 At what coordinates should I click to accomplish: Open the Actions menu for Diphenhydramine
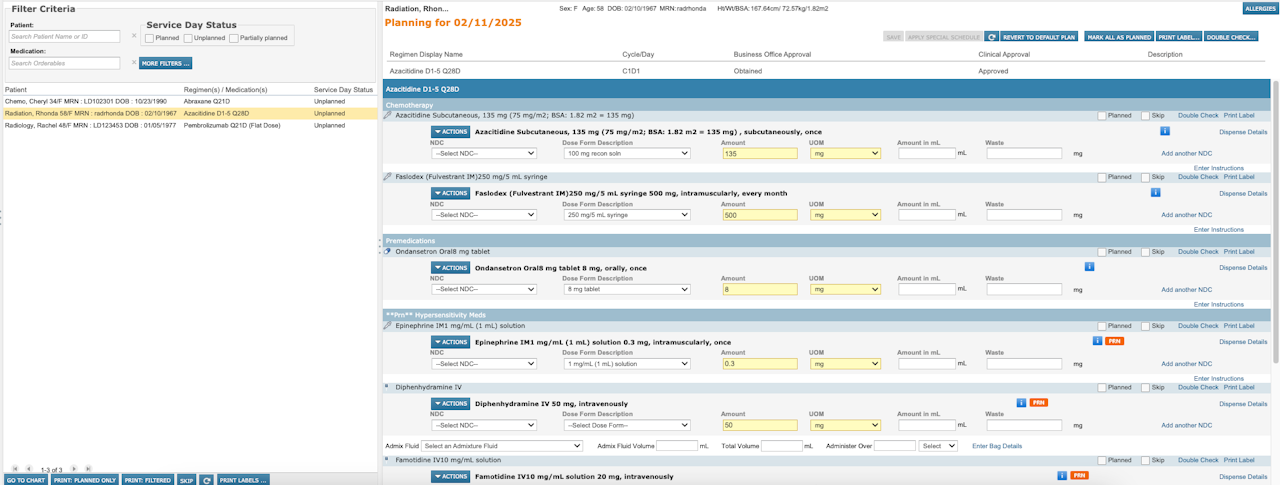click(x=451, y=404)
